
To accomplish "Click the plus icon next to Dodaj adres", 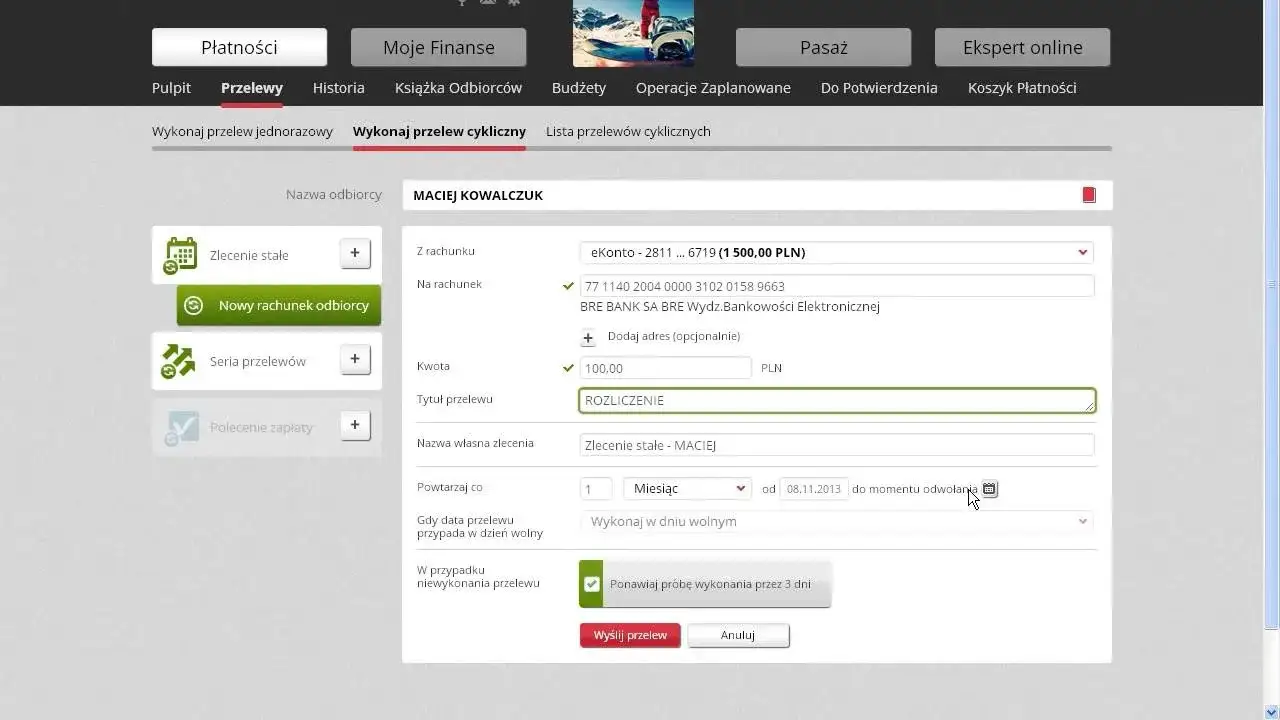I will [x=588, y=338].
